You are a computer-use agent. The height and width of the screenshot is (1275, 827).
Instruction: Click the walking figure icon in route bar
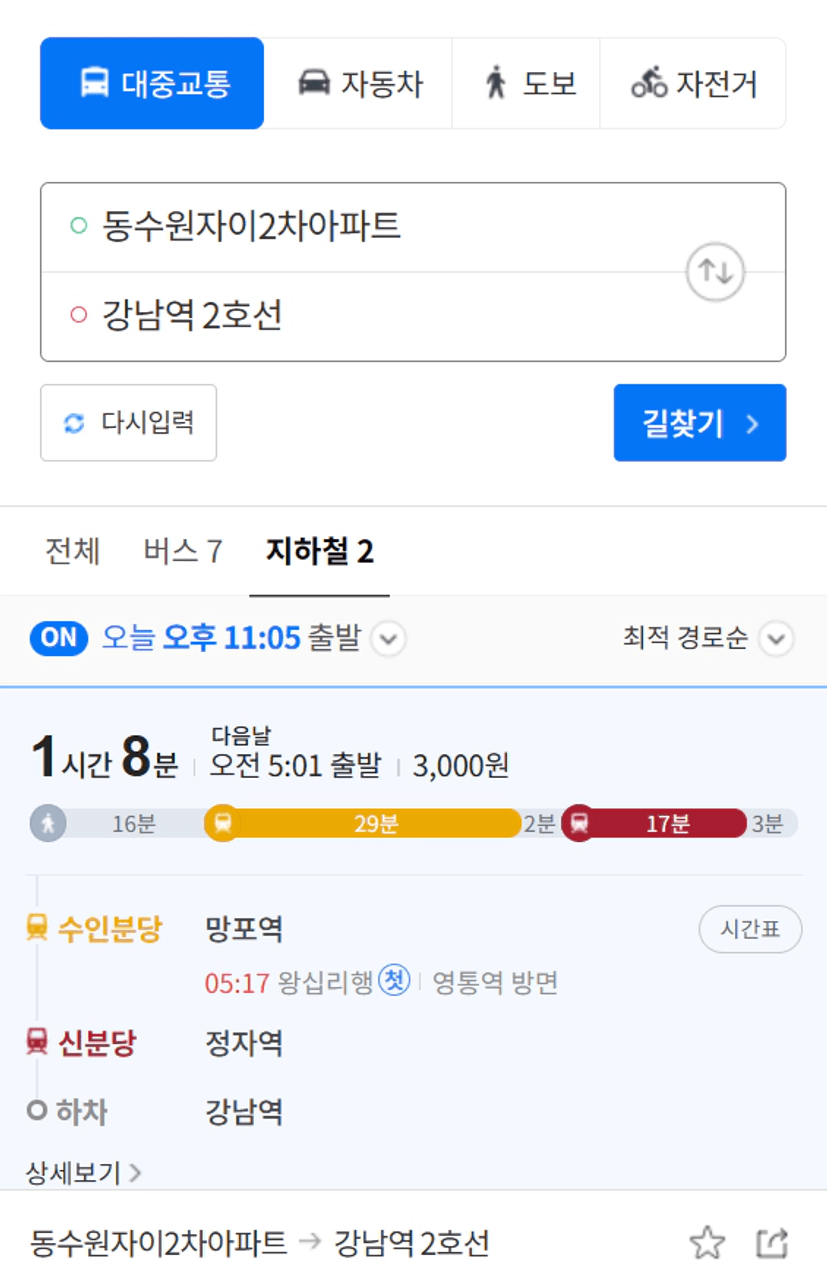pyautogui.click(x=48, y=824)
